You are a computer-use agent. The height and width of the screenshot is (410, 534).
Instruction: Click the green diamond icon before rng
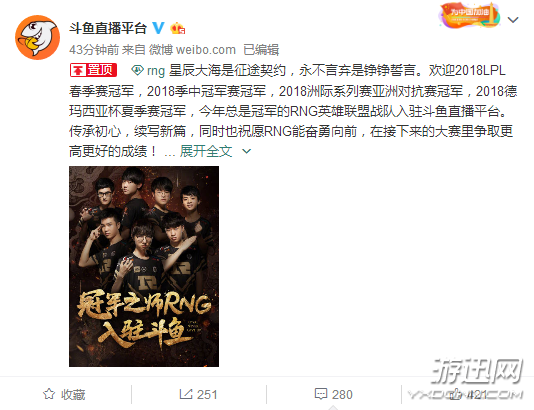tap(137, 70)
